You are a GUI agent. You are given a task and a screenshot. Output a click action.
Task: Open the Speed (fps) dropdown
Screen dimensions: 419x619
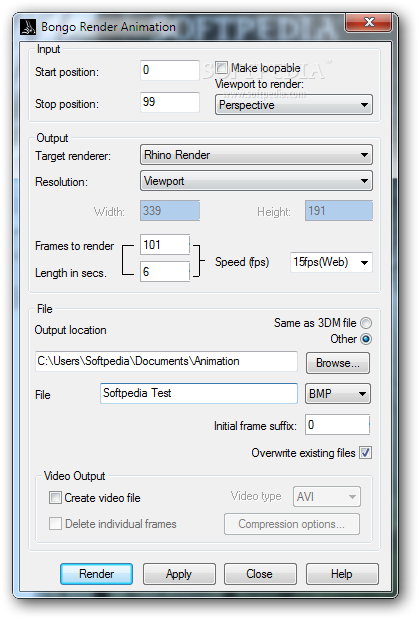331,262
